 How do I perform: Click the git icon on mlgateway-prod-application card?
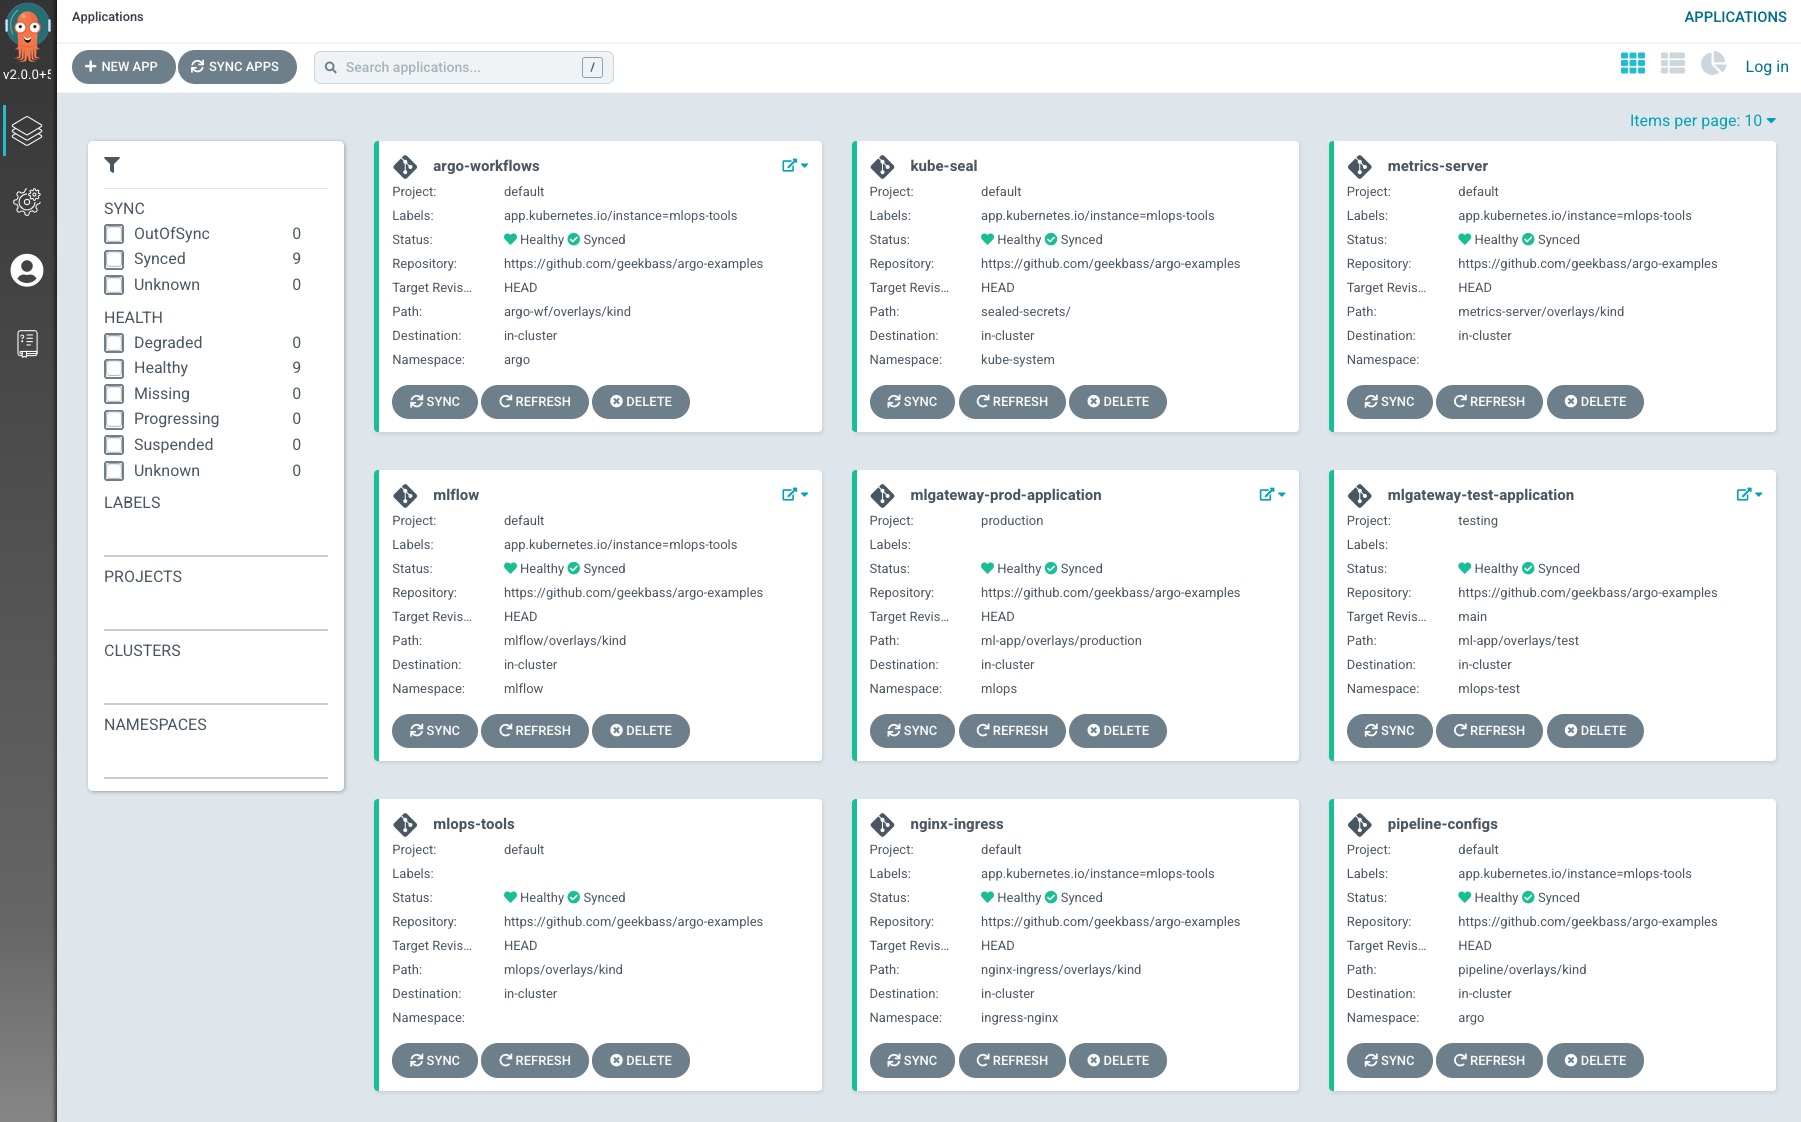(x=882, y=495)
